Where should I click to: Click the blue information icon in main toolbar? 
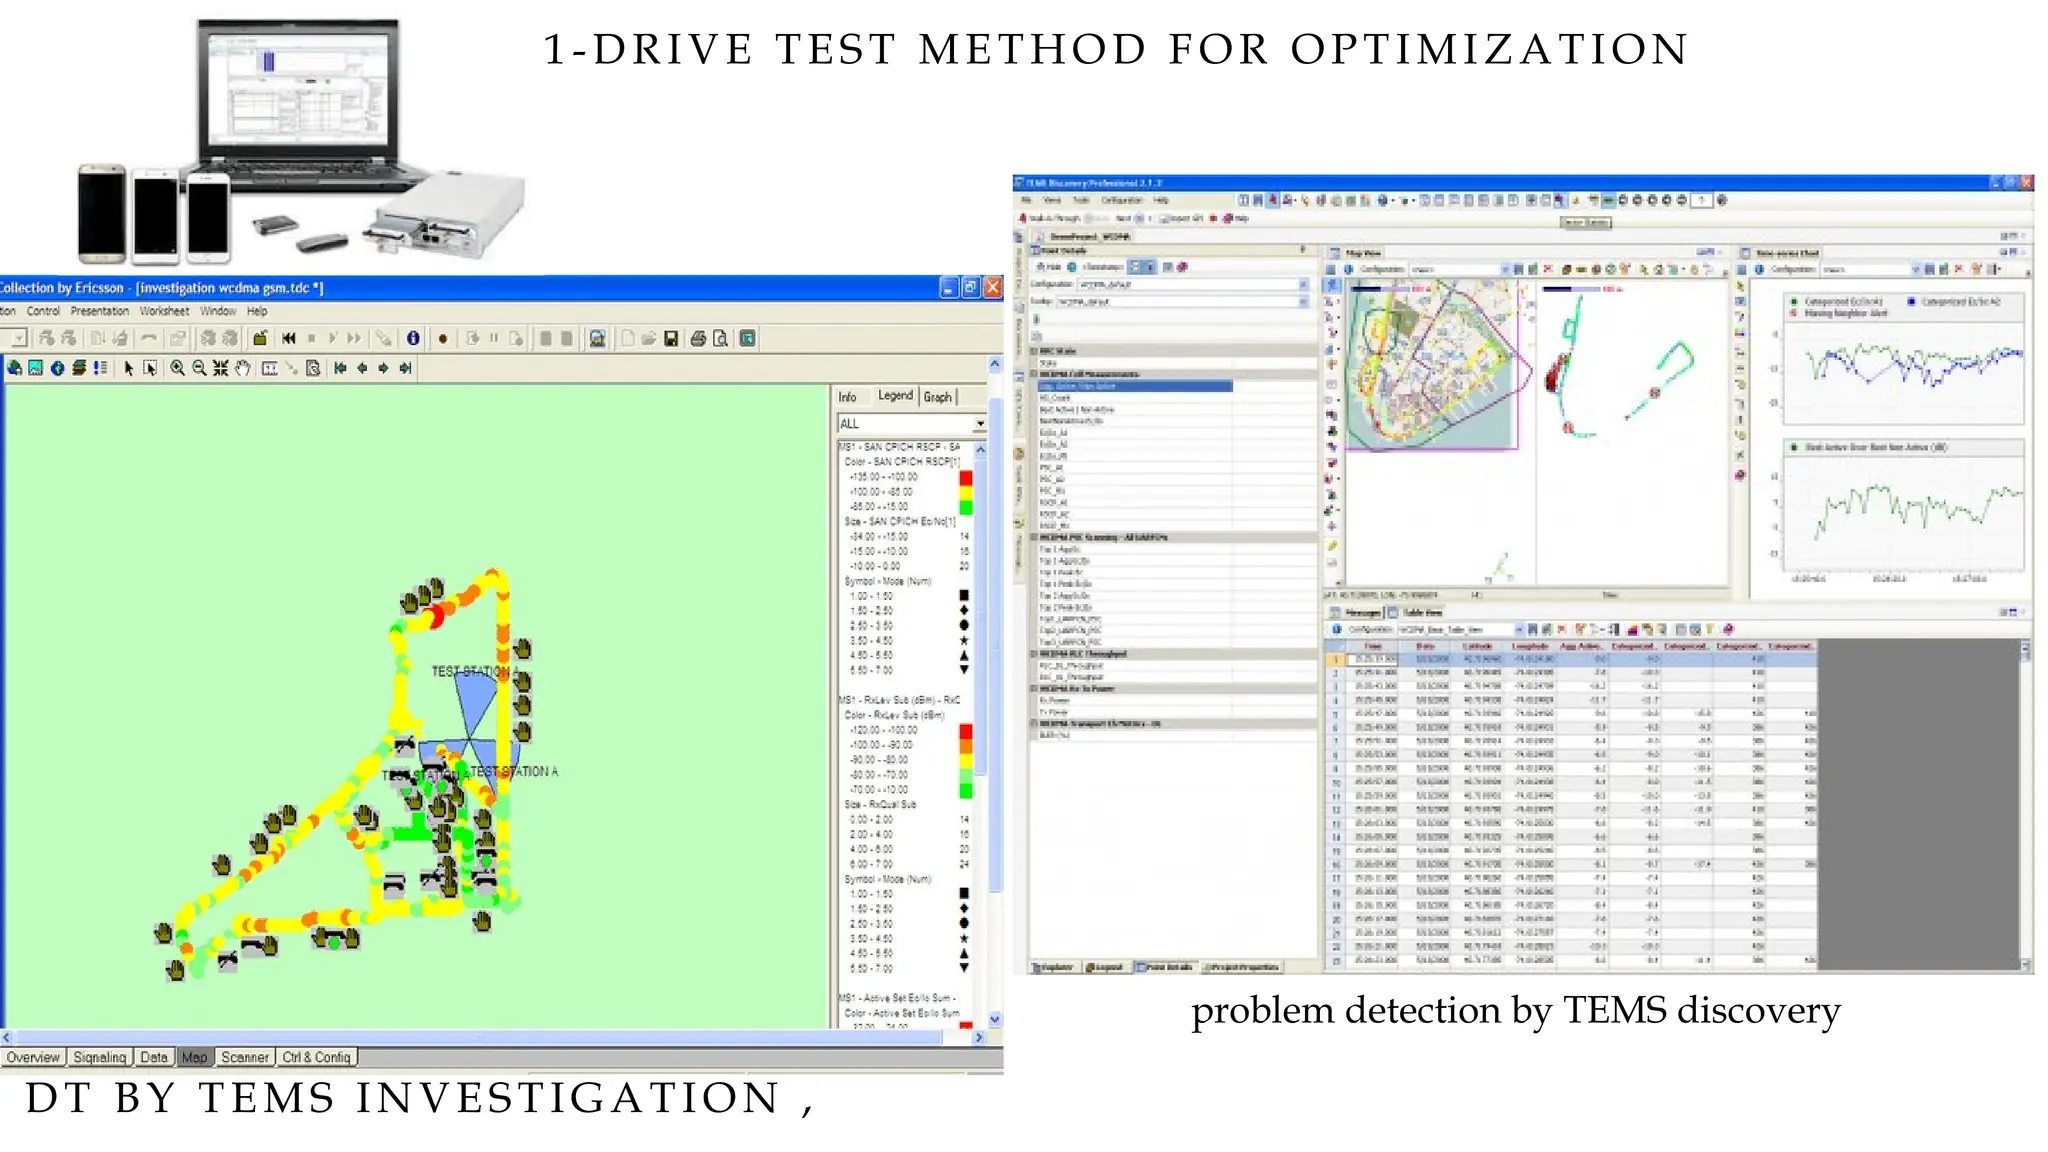pos(413,339)
